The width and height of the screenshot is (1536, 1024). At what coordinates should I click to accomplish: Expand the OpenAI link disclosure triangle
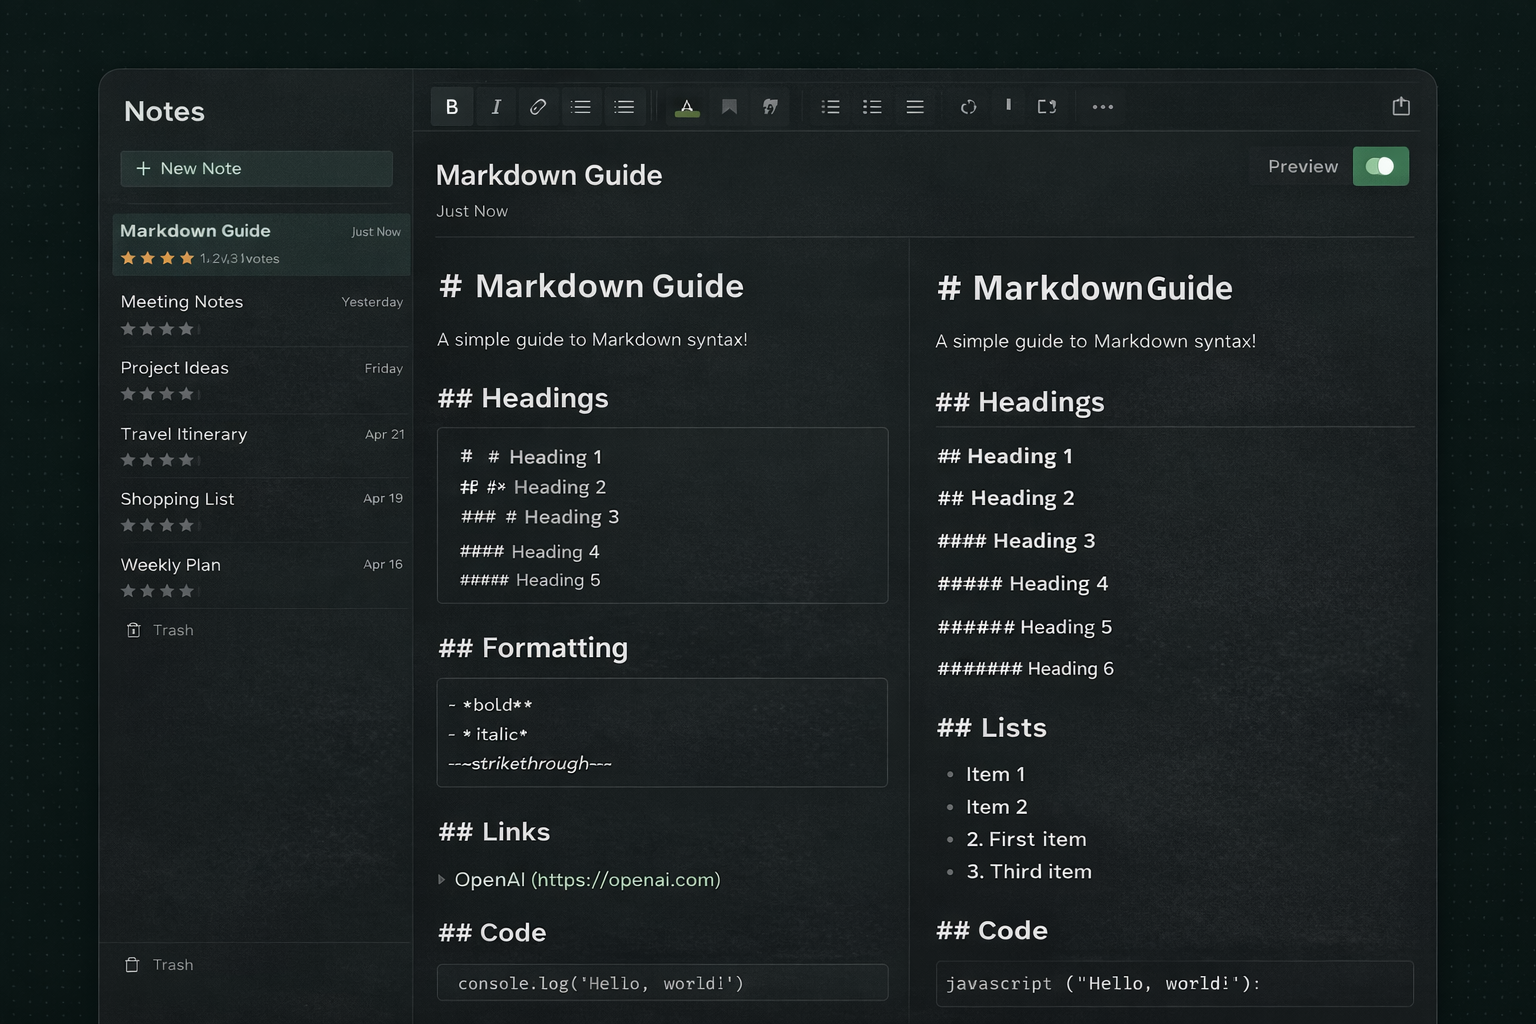point(441,880)
